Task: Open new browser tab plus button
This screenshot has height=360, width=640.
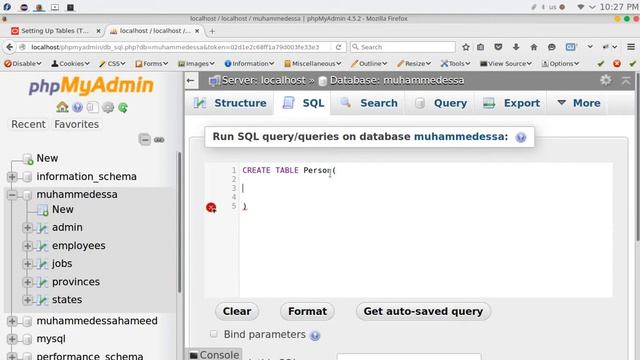Action: pos(212,31)
